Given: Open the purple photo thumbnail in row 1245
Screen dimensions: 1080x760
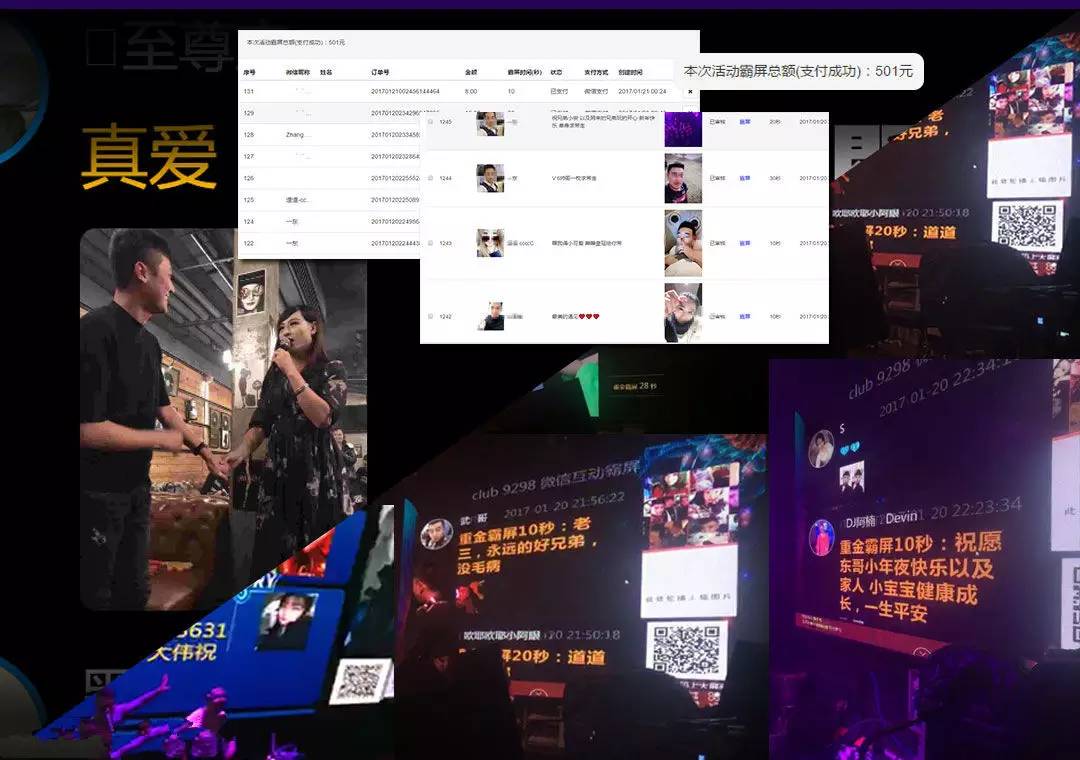Looking at the screenshot, I should [683, 127].
